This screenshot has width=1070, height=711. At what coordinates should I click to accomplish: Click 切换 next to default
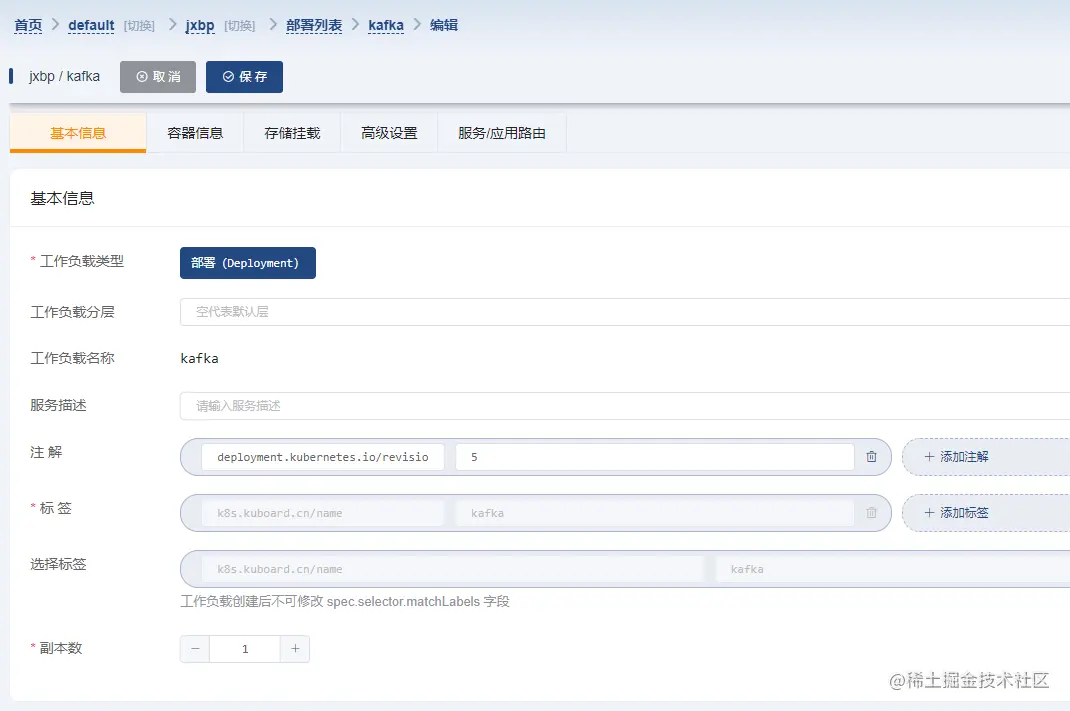pyautogui.click(x=139, y=26)
